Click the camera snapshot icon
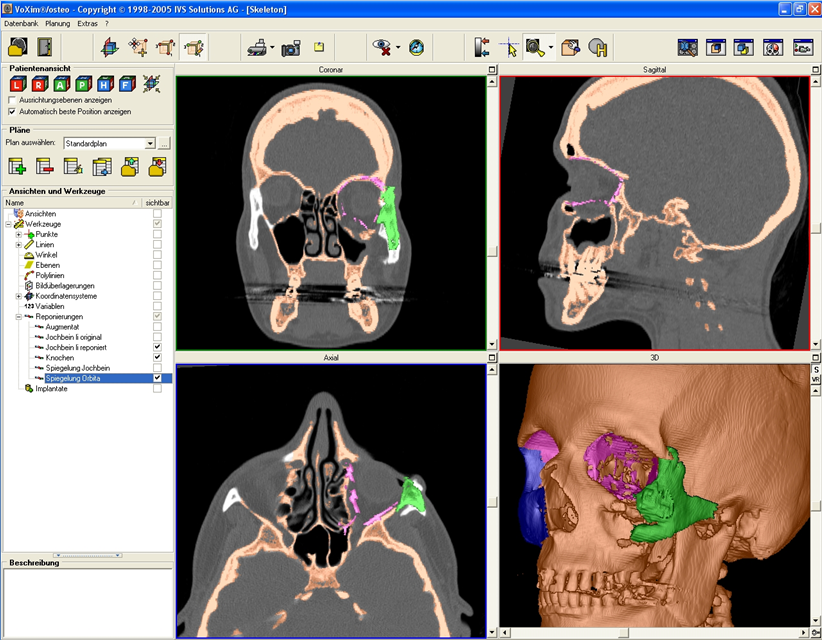This screenshot has height=640, width=822. (x=290, y=47)
